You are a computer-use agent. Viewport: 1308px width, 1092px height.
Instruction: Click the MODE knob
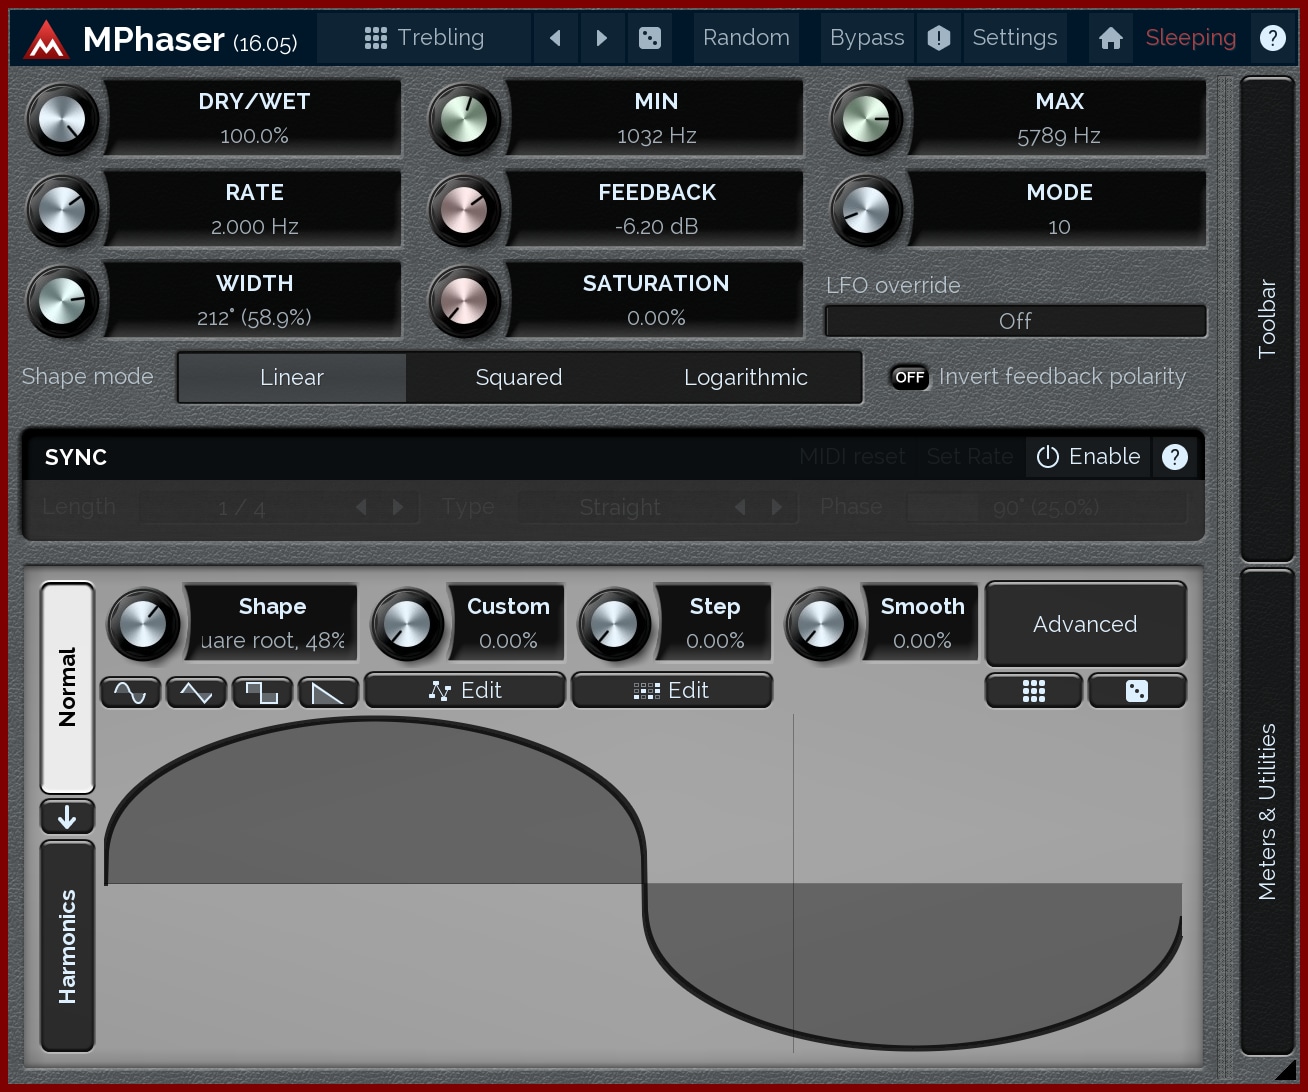[x=866, y=210]
